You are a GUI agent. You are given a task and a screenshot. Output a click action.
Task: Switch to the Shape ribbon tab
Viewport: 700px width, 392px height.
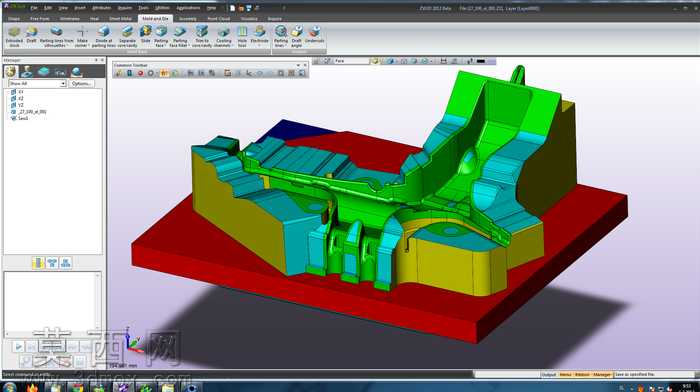point(14,19)
